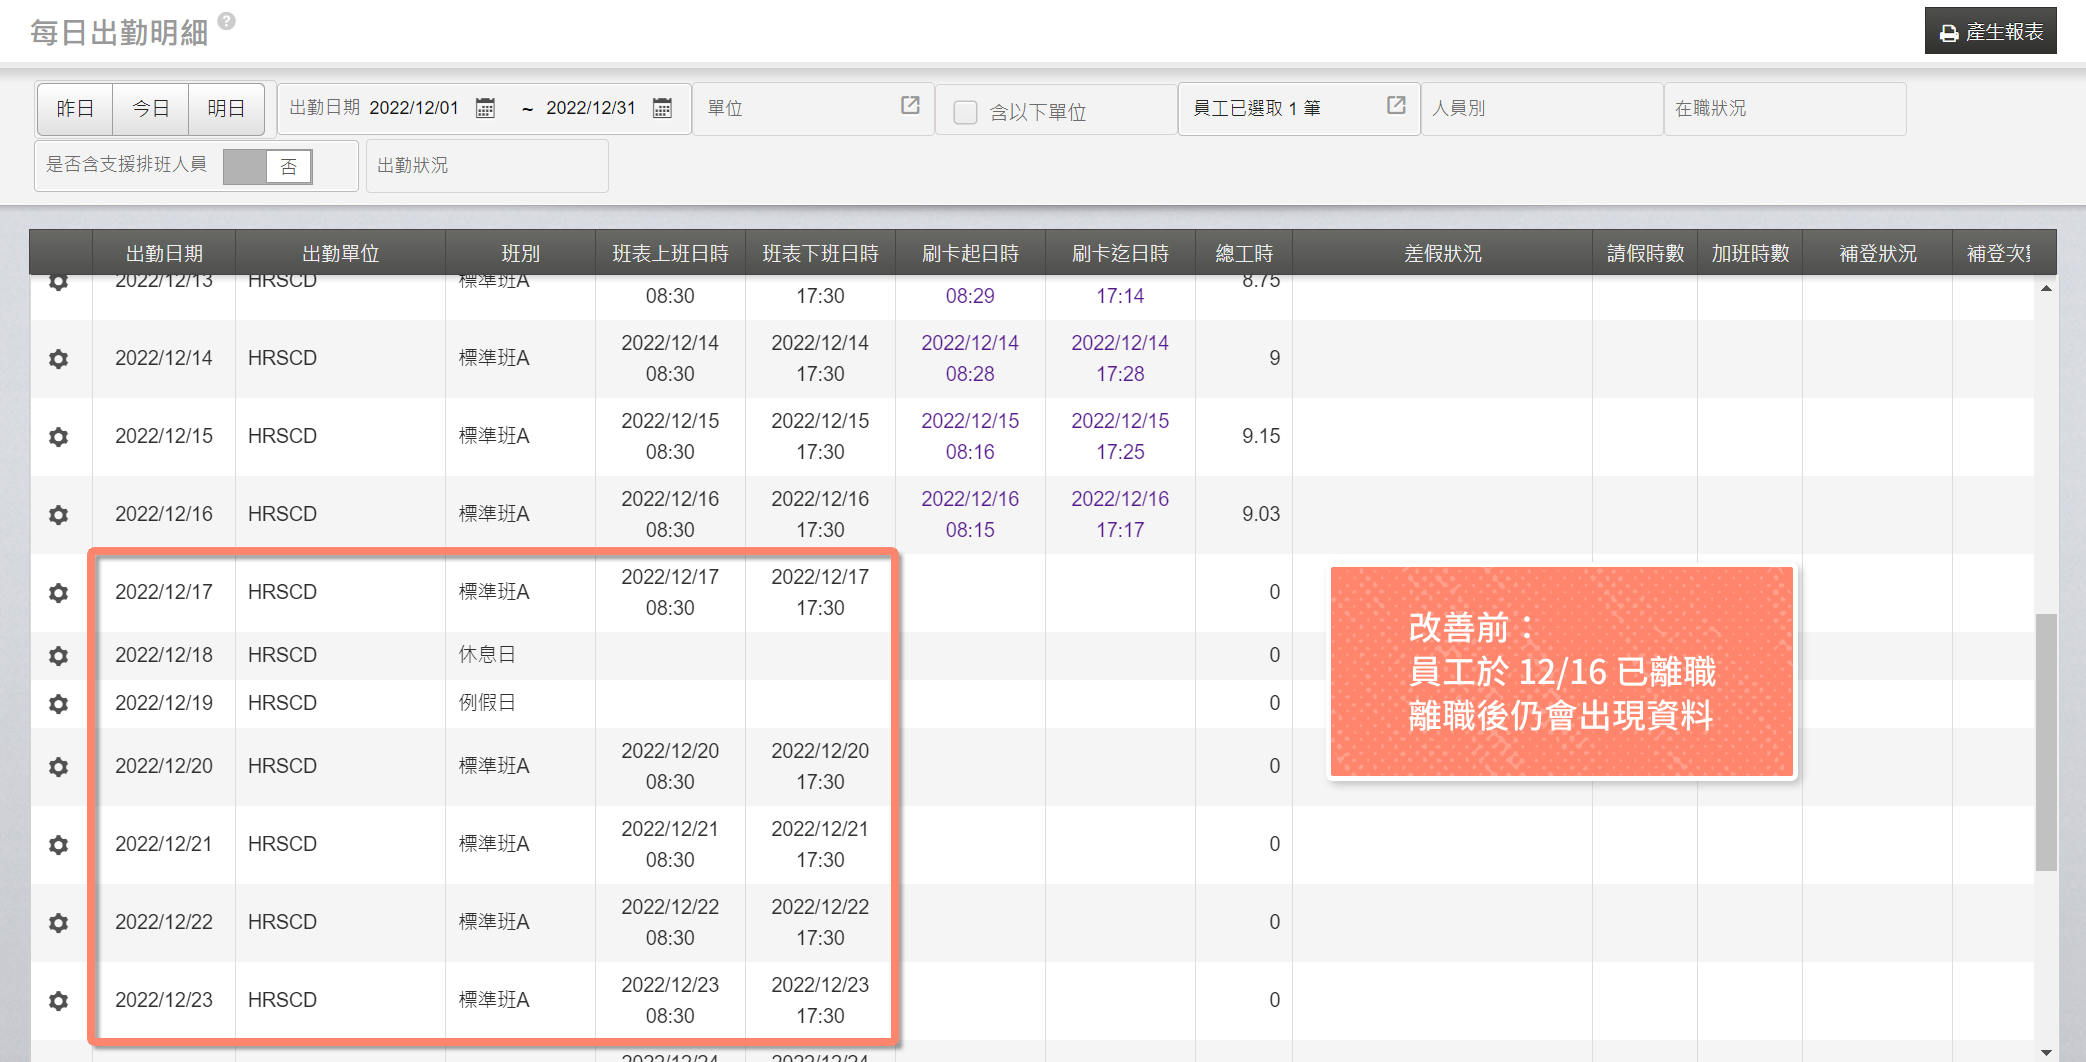
Task: Click the 產生報表 button
Action: [1990, 32]
